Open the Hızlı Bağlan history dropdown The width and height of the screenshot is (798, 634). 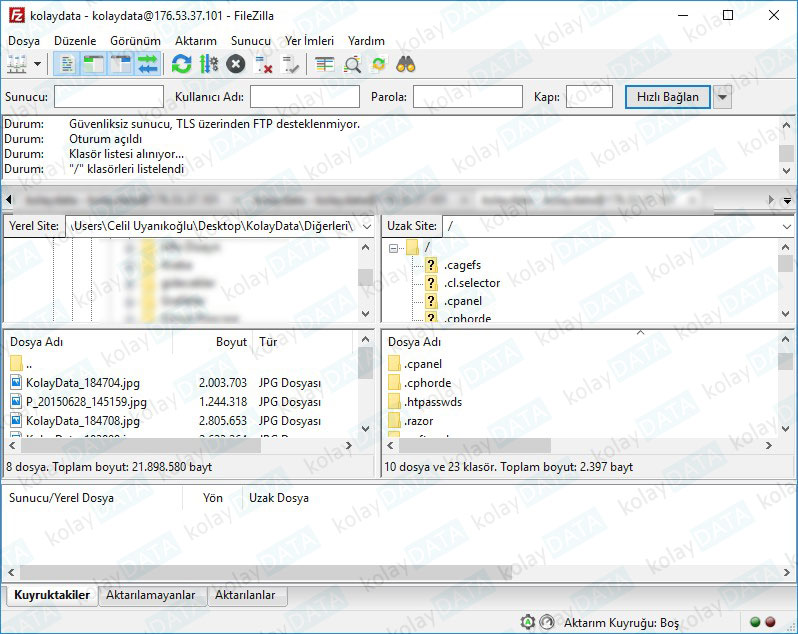(723, 97)
